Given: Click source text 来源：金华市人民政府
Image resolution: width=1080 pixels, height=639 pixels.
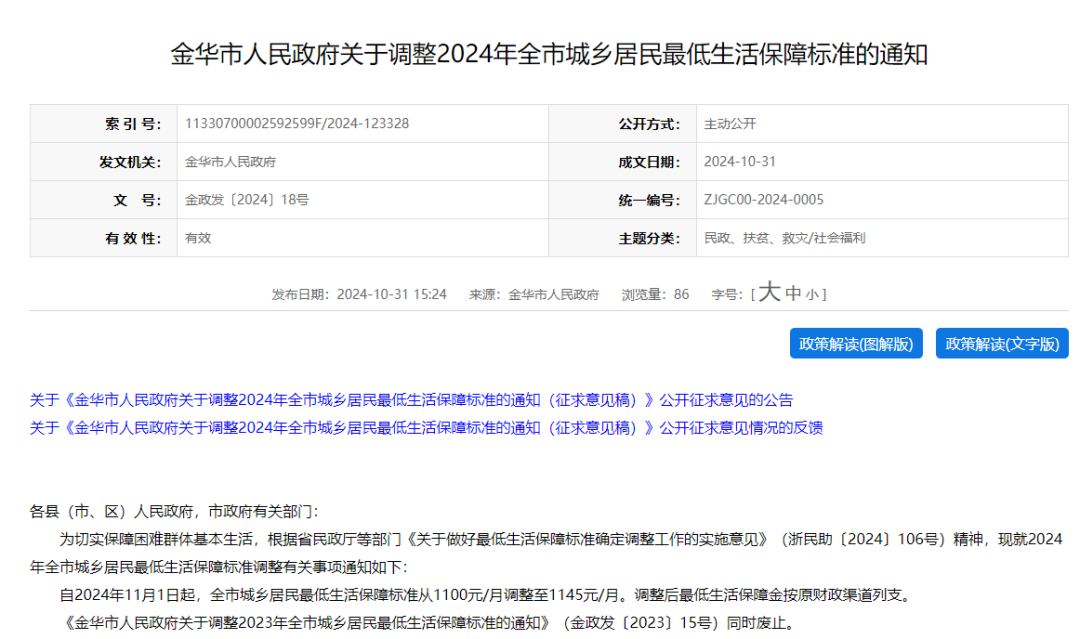Looking at the screenshot, I should pos(534,295).
